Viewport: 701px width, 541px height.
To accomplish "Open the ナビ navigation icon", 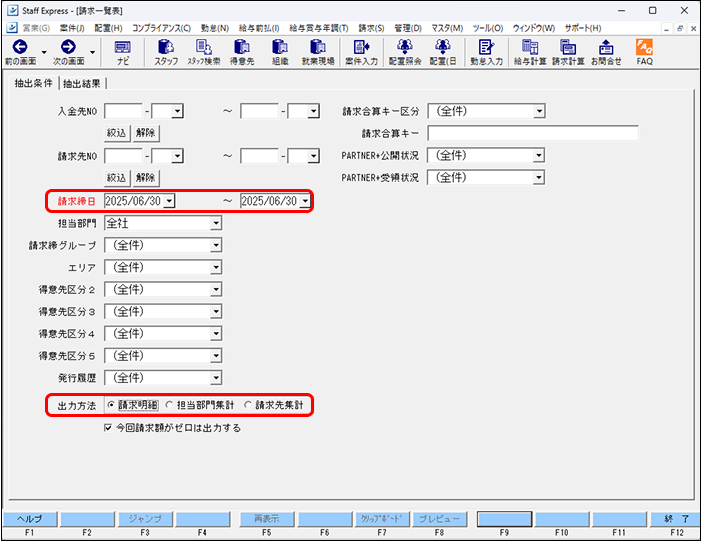I will point(122,52).
